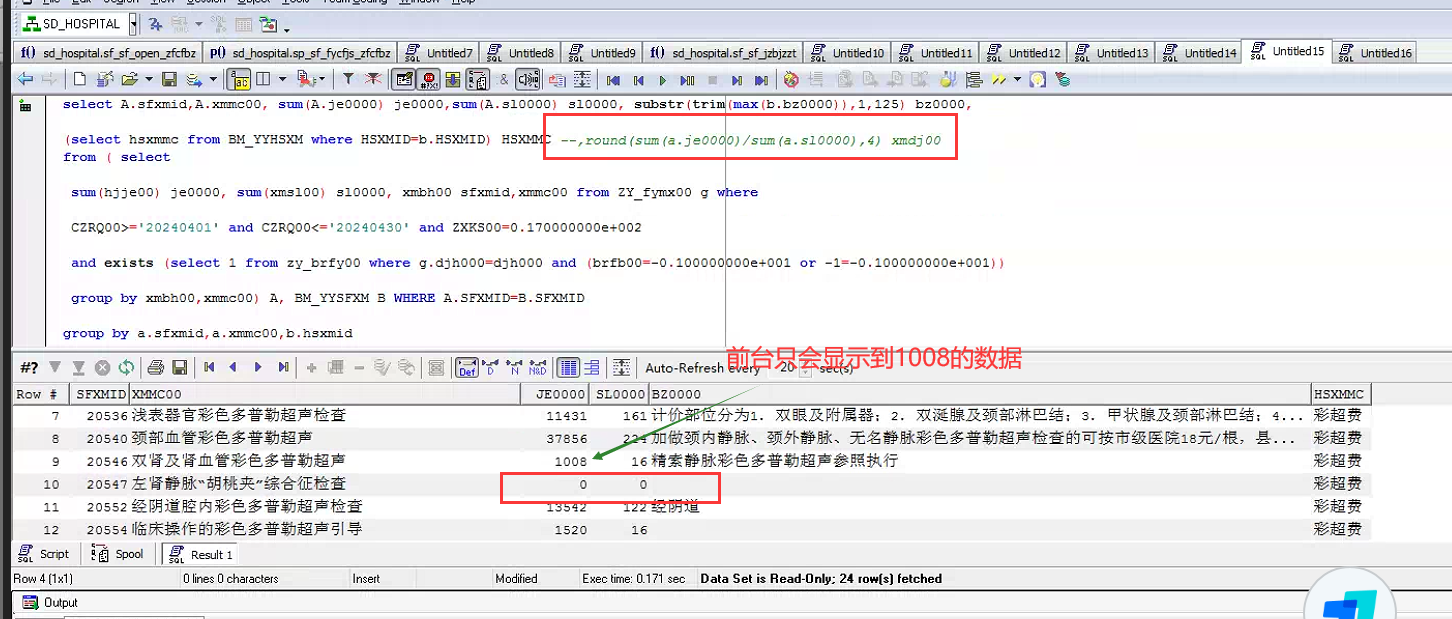Go to the previous record in result grid
Image resolution: width=1452 pixels, height=619 pixels.
[233, 367]
